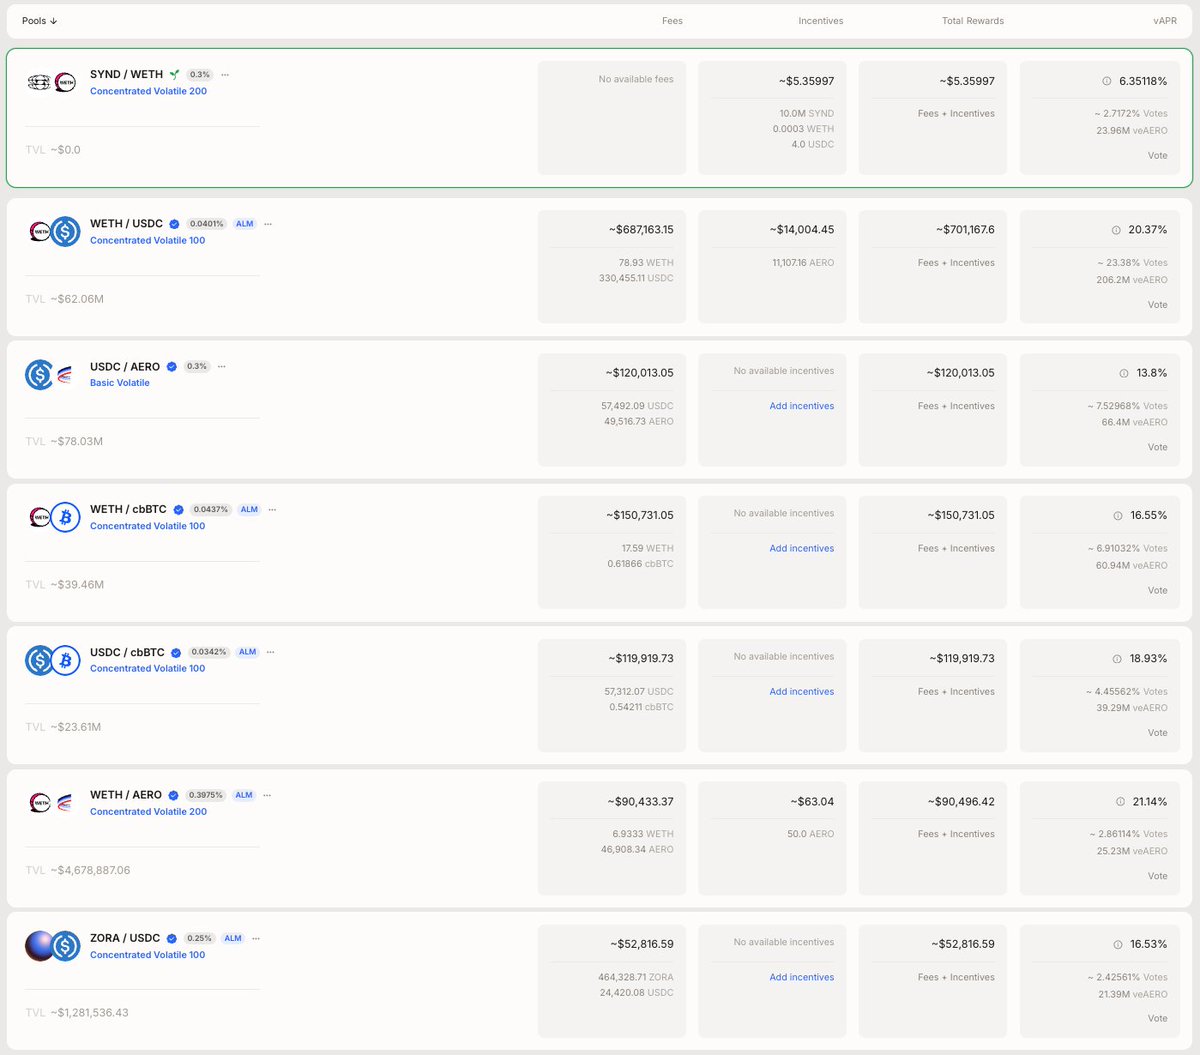Click the USDC / AERO token pair icon
This screenshot has width=1200, height=1055.
pos(52,375)
